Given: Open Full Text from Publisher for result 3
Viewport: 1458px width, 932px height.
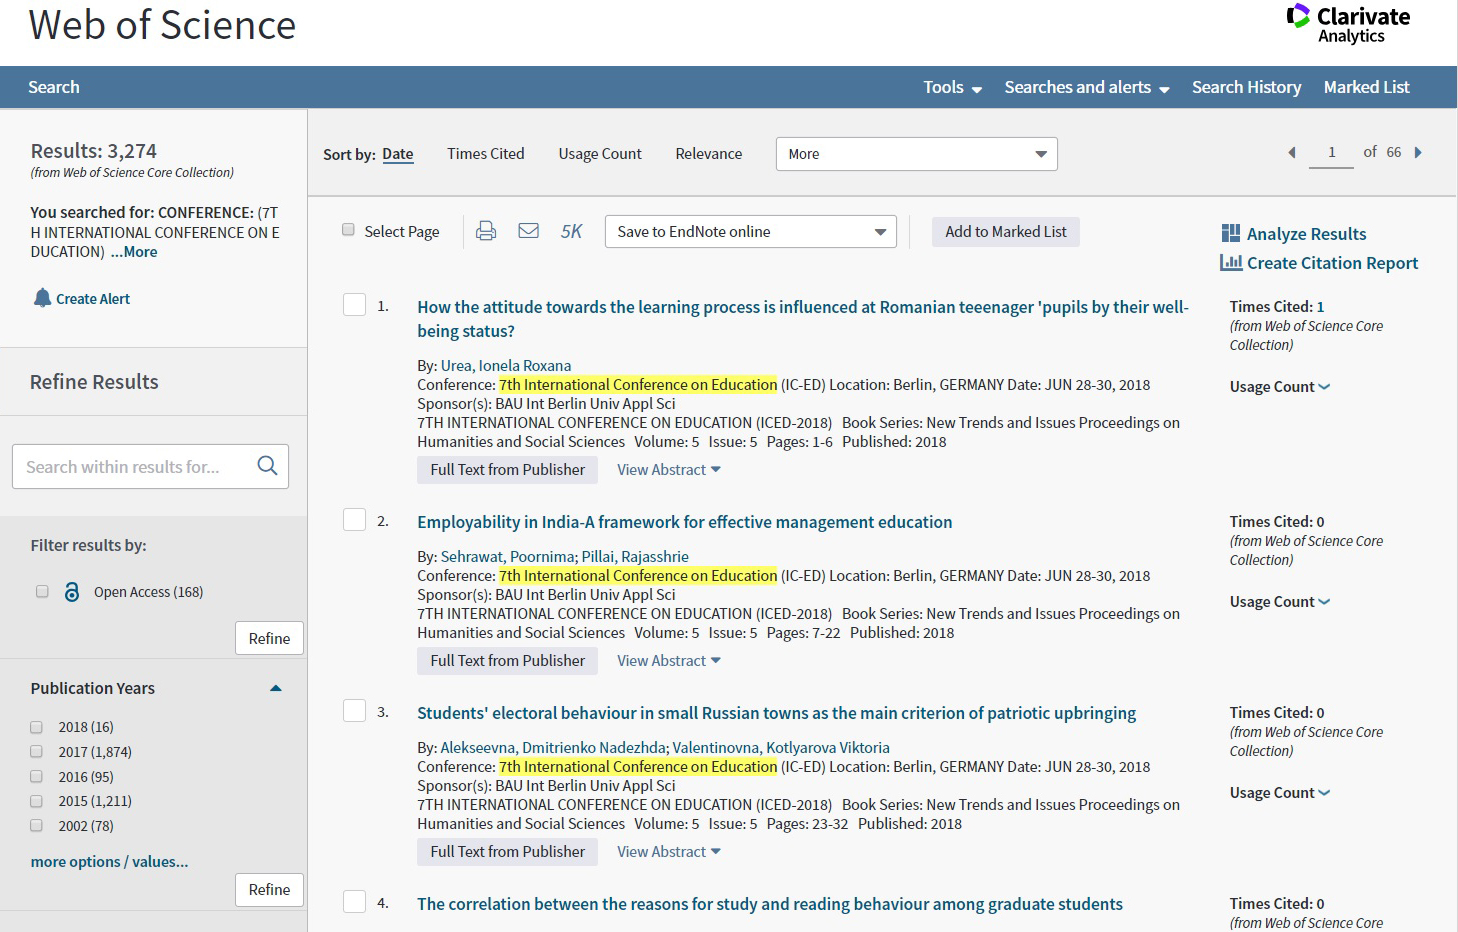Looking at the screenshot, I should [x=507, y=851].
